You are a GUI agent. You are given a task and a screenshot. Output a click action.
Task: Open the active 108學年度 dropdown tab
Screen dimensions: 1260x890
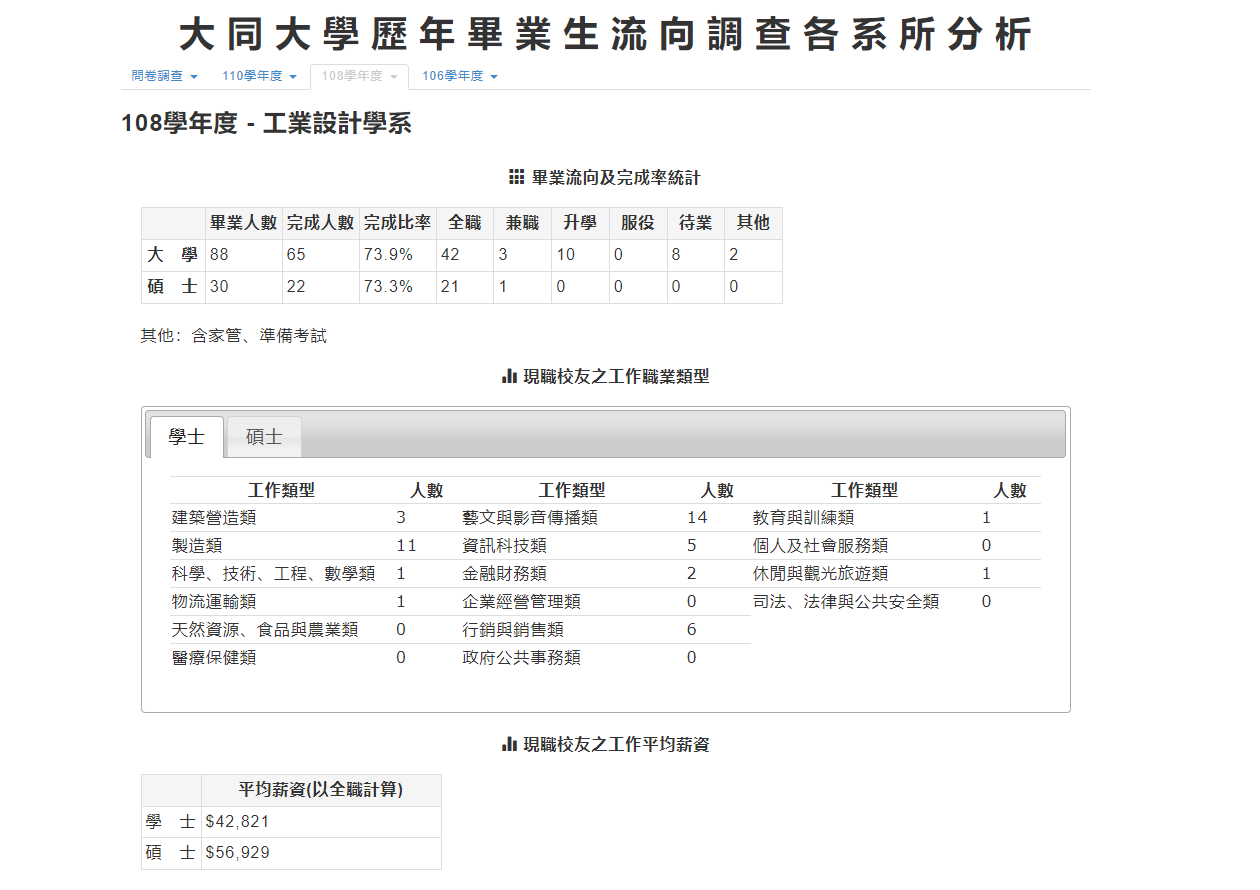point(359,76)
